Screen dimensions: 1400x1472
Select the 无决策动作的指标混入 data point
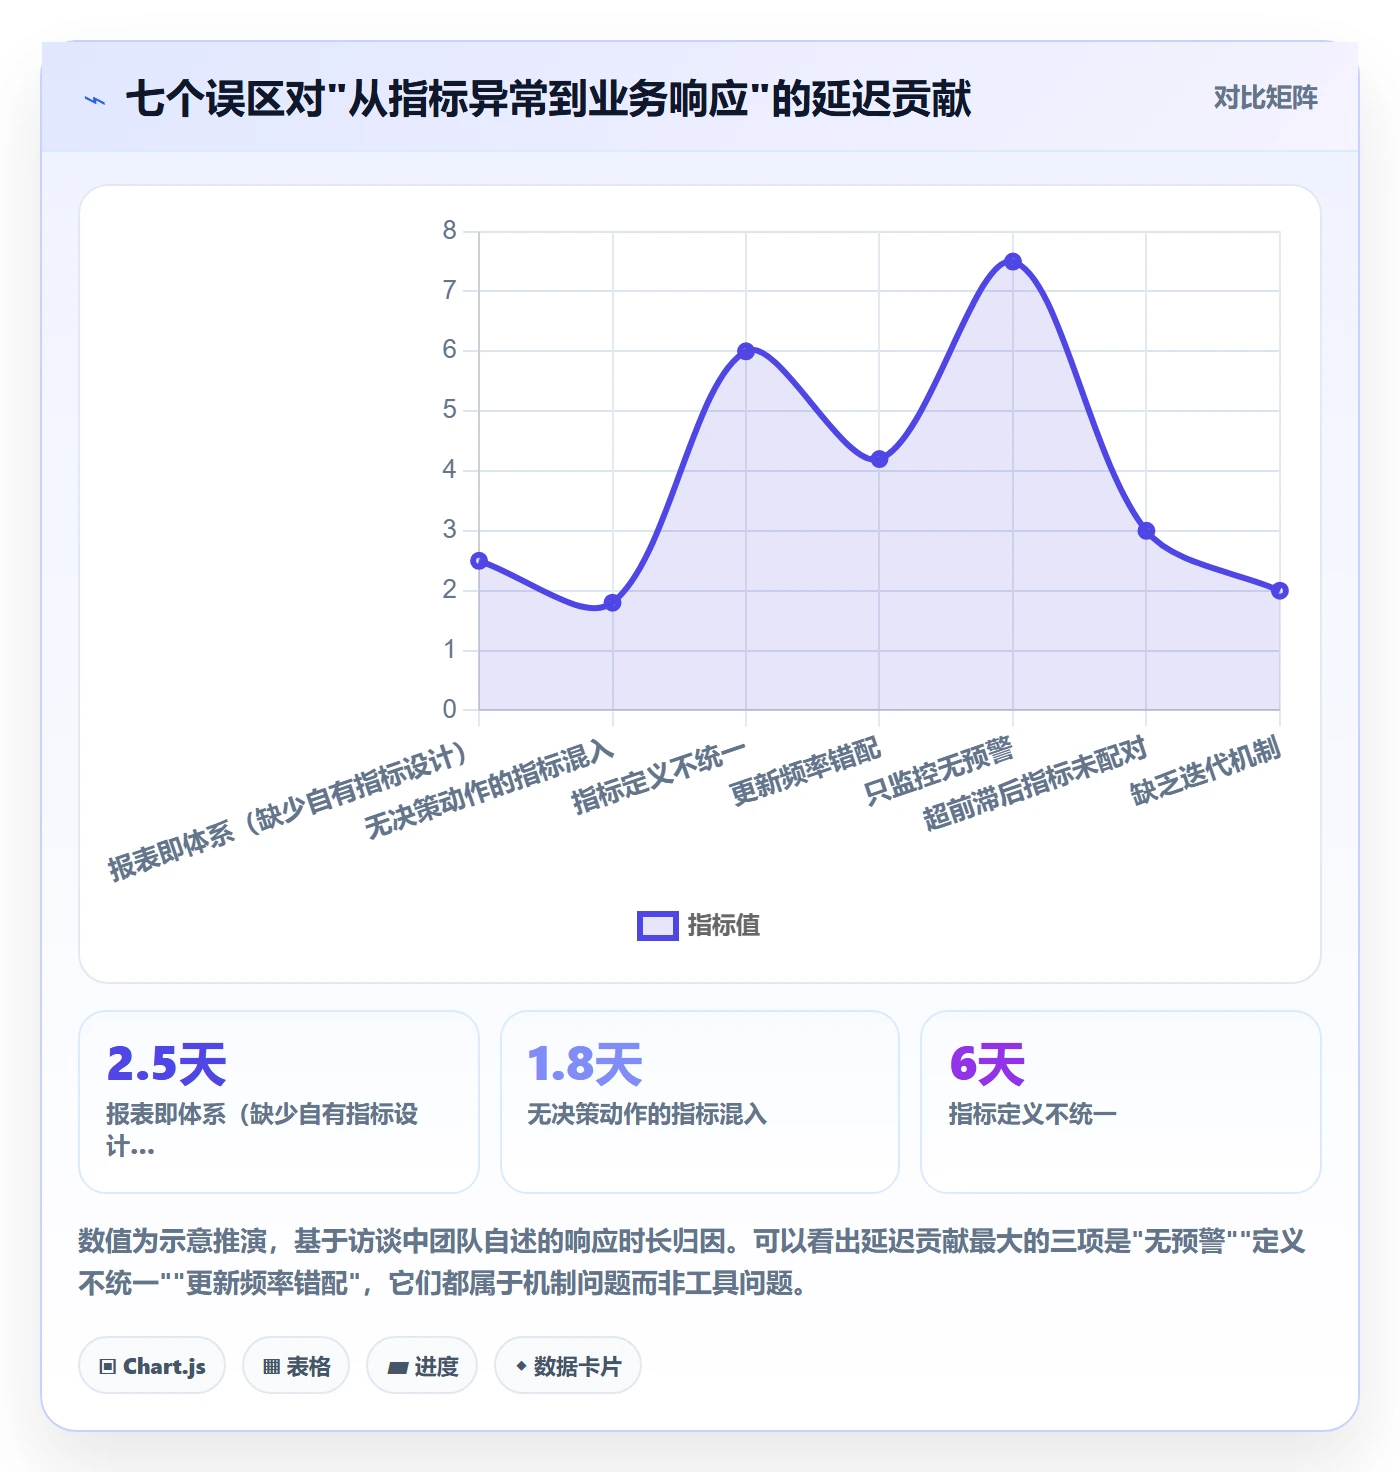tap(613, 603)
